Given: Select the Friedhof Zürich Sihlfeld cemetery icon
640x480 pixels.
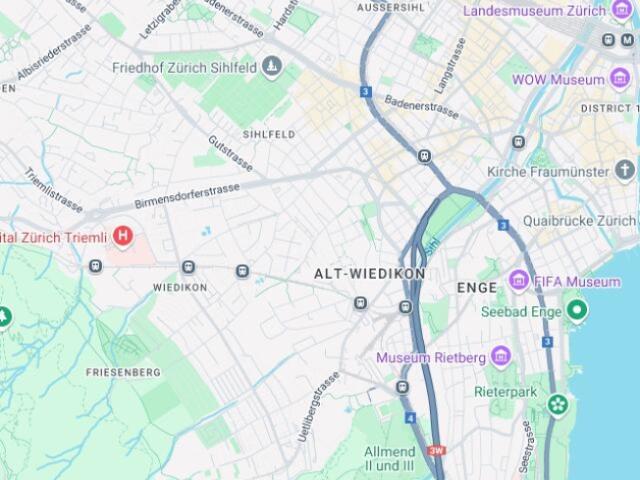Looking at the screenshot, I should click(272, 67).
